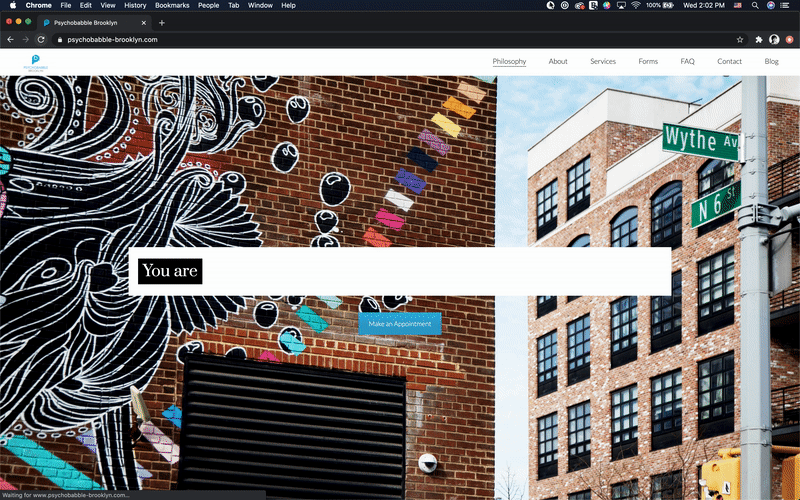
Task: Reload the current page
Action: 41,39
